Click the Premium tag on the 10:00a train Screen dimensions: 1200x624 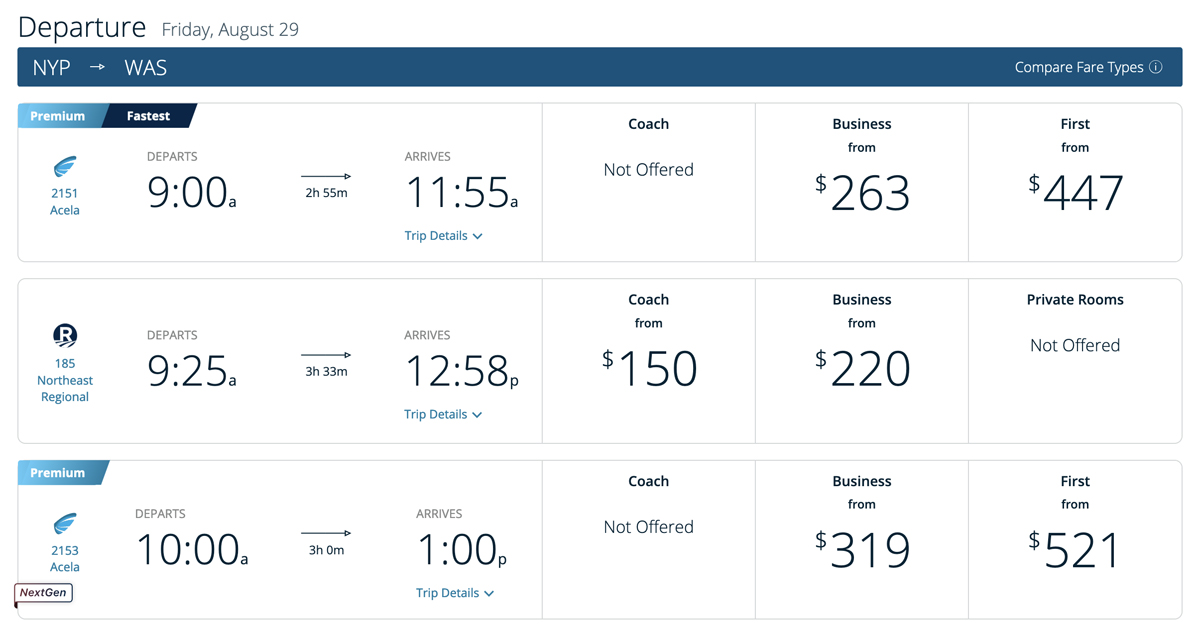(58, 473)
